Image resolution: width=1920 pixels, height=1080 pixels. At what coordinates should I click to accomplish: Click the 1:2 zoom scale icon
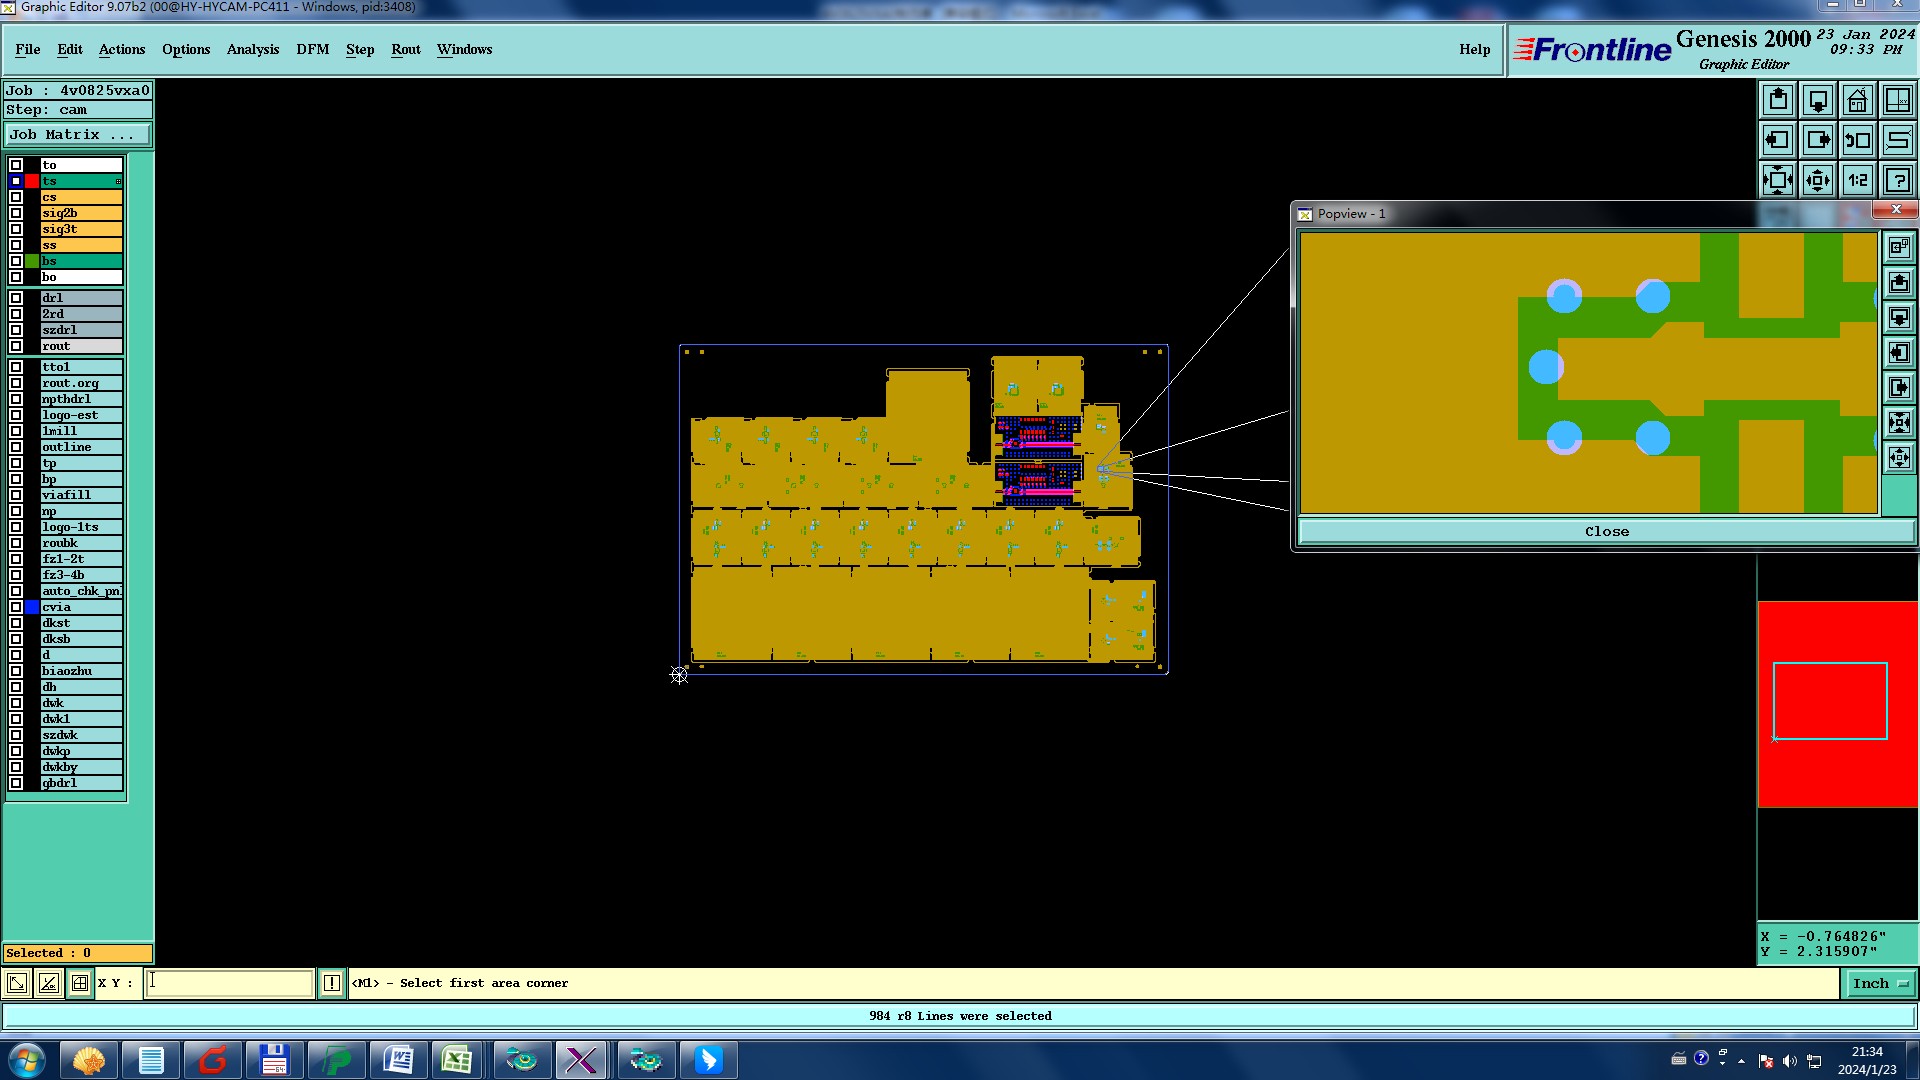1857,180
